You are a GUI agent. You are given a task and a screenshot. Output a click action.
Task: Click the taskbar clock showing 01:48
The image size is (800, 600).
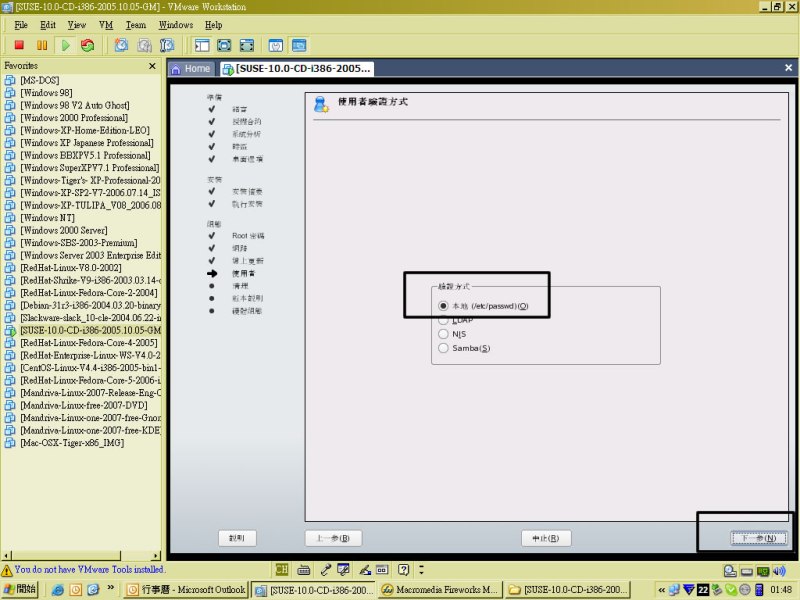[x=781, y=590]
